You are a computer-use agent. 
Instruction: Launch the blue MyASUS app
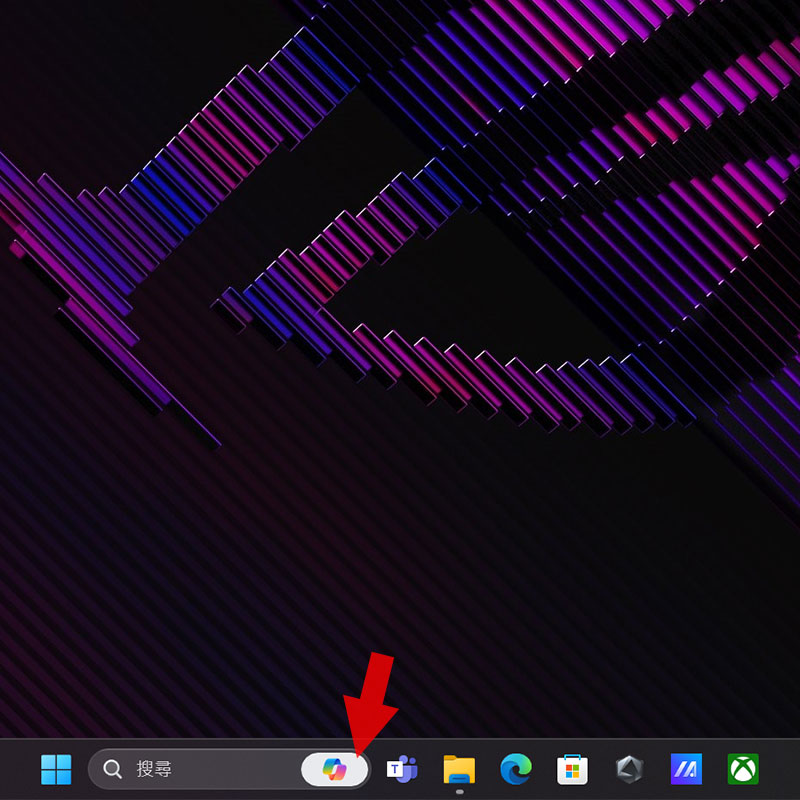click(686, 769)
